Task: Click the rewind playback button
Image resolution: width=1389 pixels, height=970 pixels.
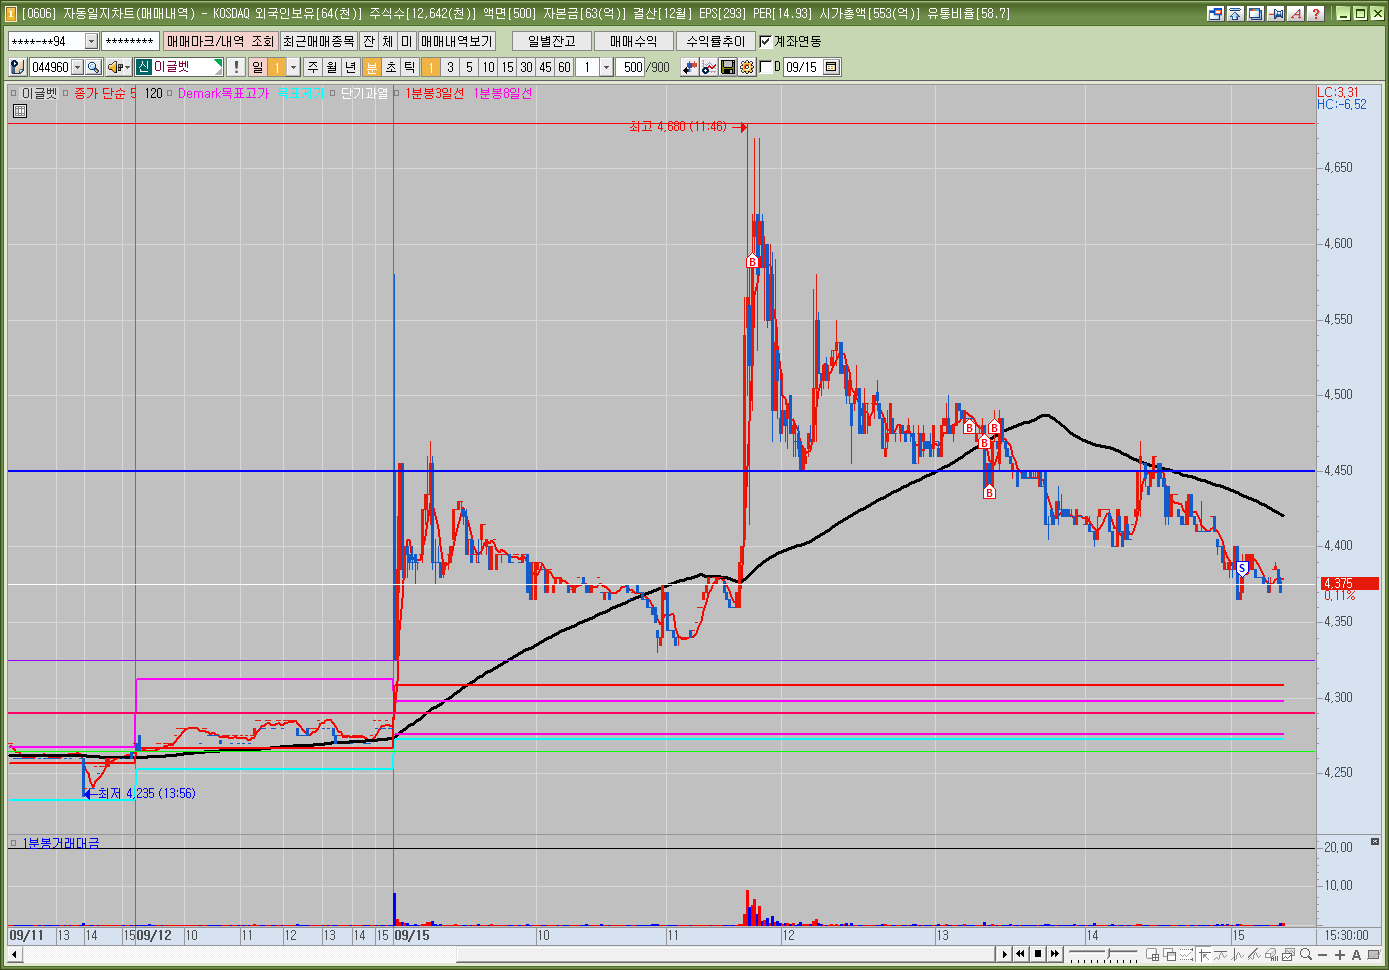Action: point(1020,954)
